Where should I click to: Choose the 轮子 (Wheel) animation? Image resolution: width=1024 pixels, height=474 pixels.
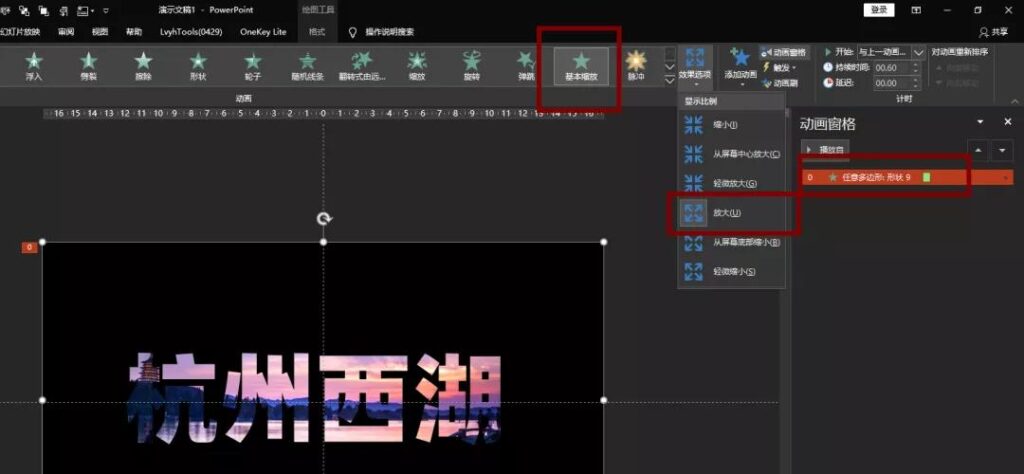tap(252, 66)
